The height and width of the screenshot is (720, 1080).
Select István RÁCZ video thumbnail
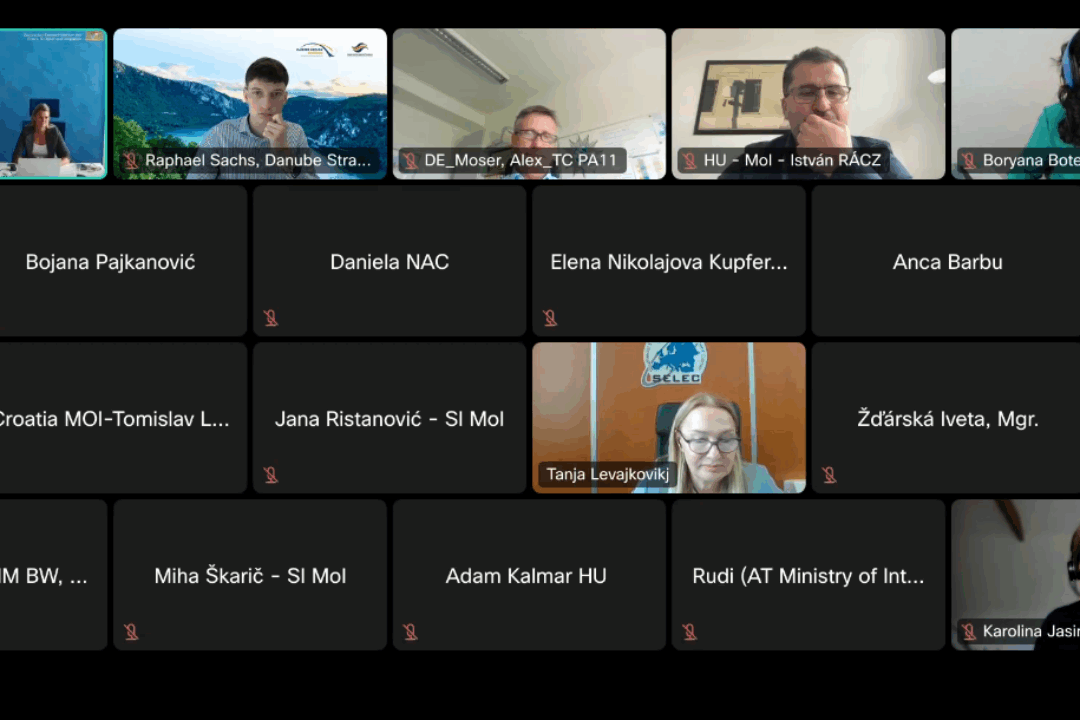(809, 103)
